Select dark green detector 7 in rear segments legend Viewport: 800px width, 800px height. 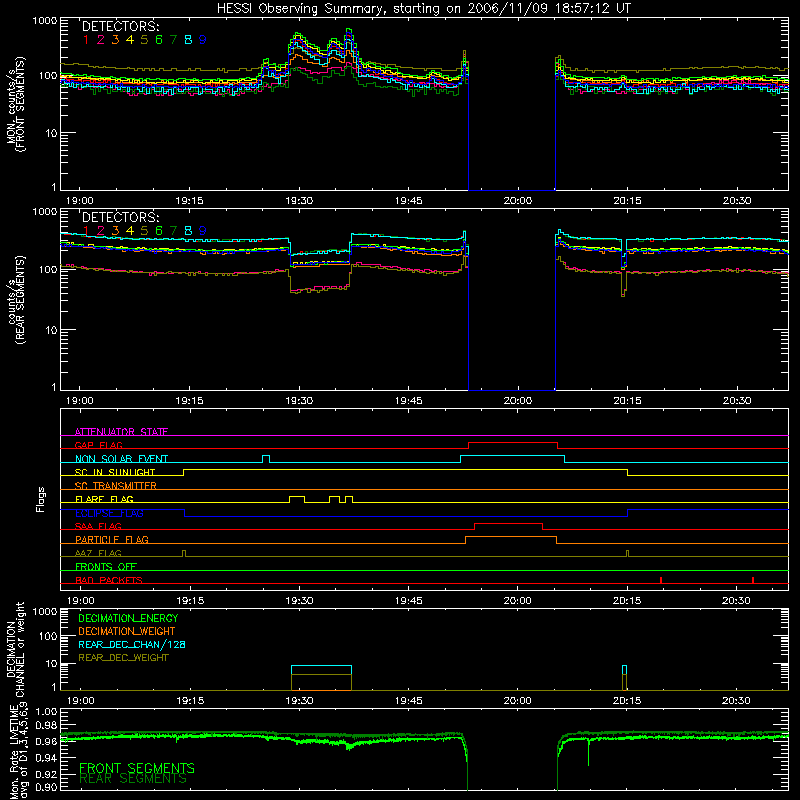click(173, 230)
